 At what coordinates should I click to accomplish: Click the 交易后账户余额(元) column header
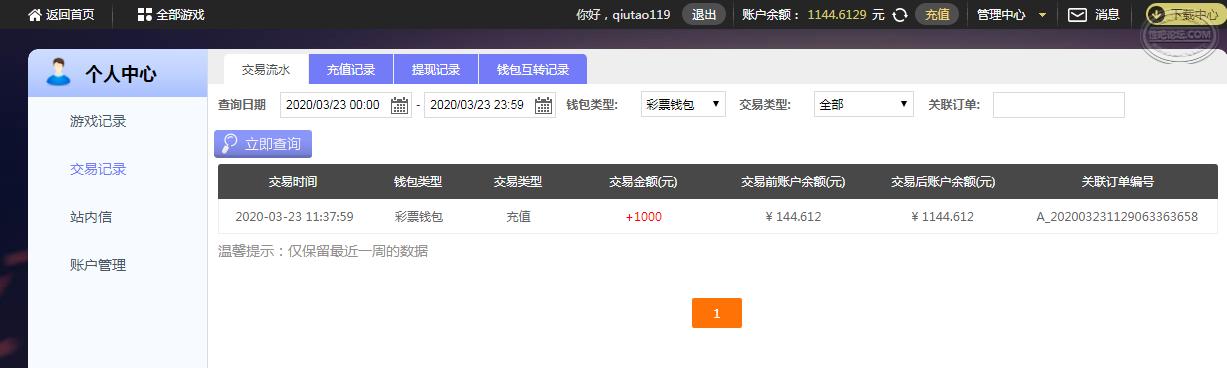943,182
